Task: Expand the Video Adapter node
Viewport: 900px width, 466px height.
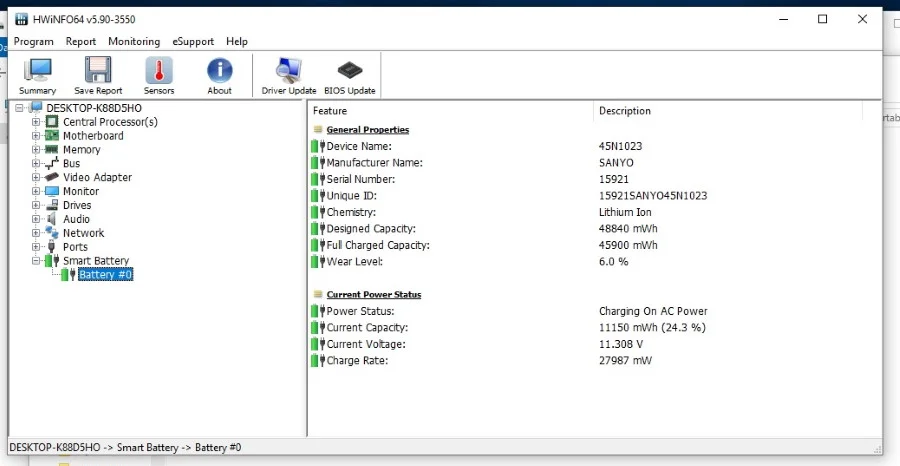Action: tap(36, 177)
